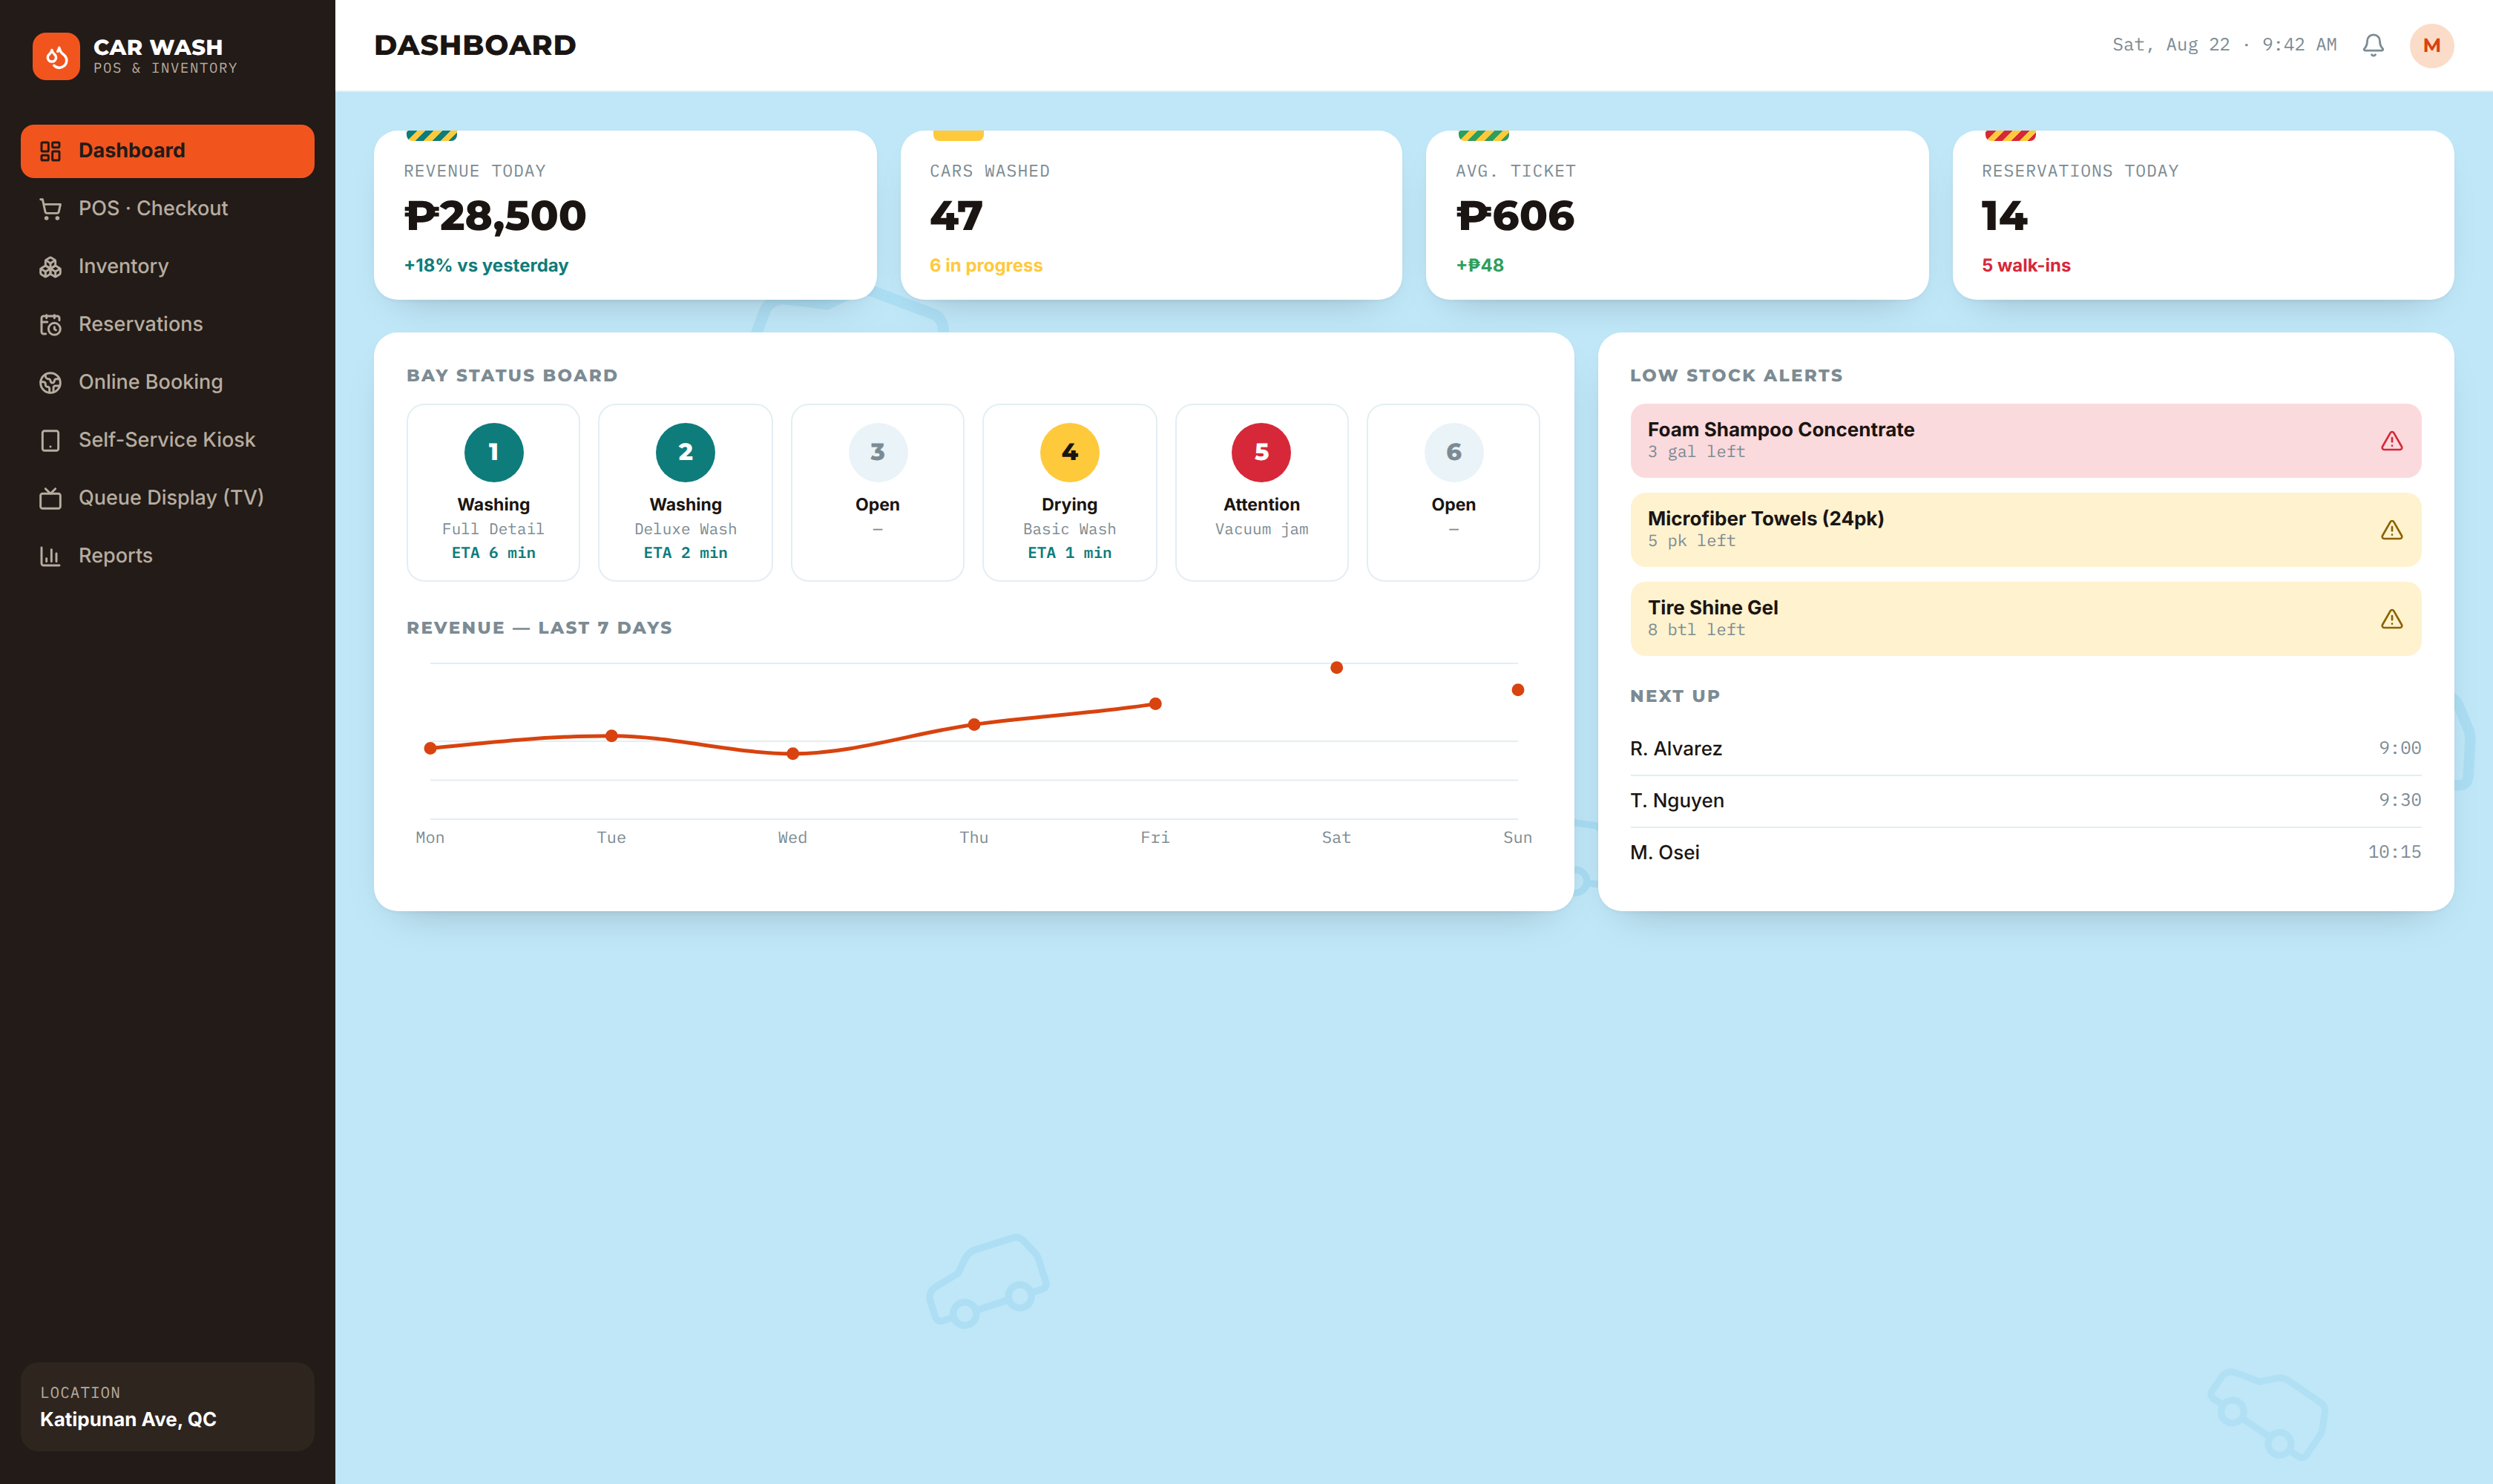Click the Sunday revenue data point
This screenshot has height=1484, width=2493.
click(1517, 690)
